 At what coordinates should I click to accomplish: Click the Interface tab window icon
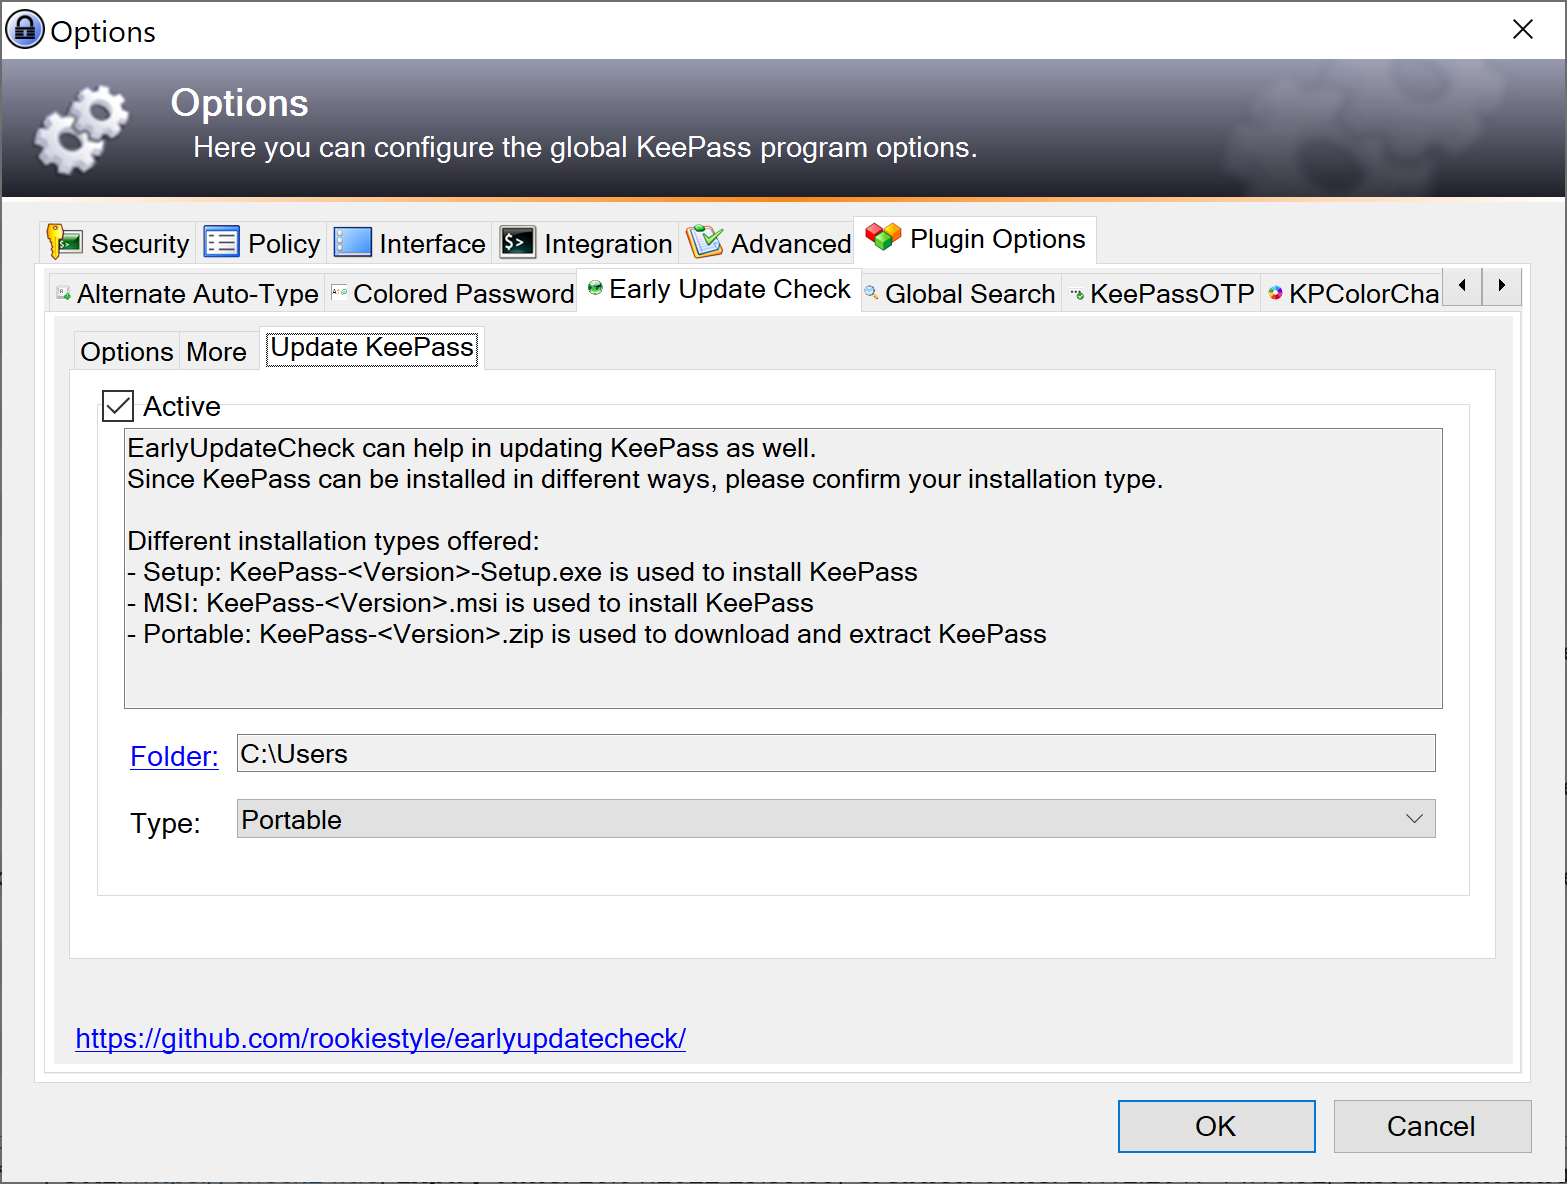[352, 242]
